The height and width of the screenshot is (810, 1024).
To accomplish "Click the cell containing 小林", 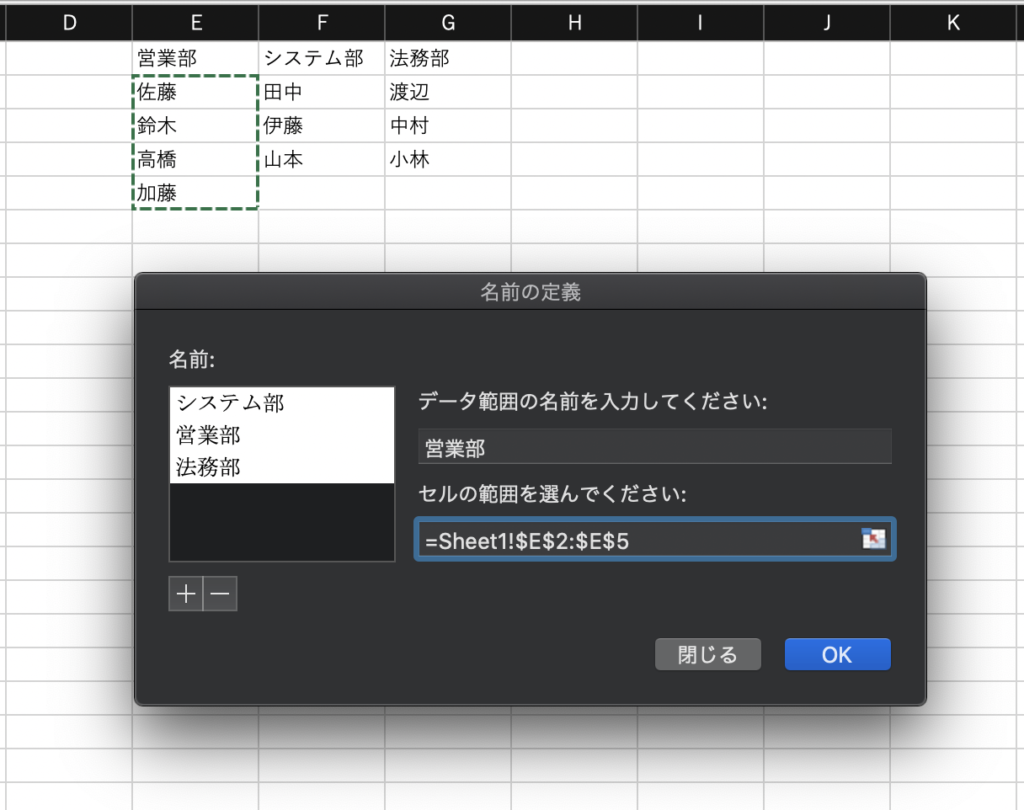I will coord(448,159).
